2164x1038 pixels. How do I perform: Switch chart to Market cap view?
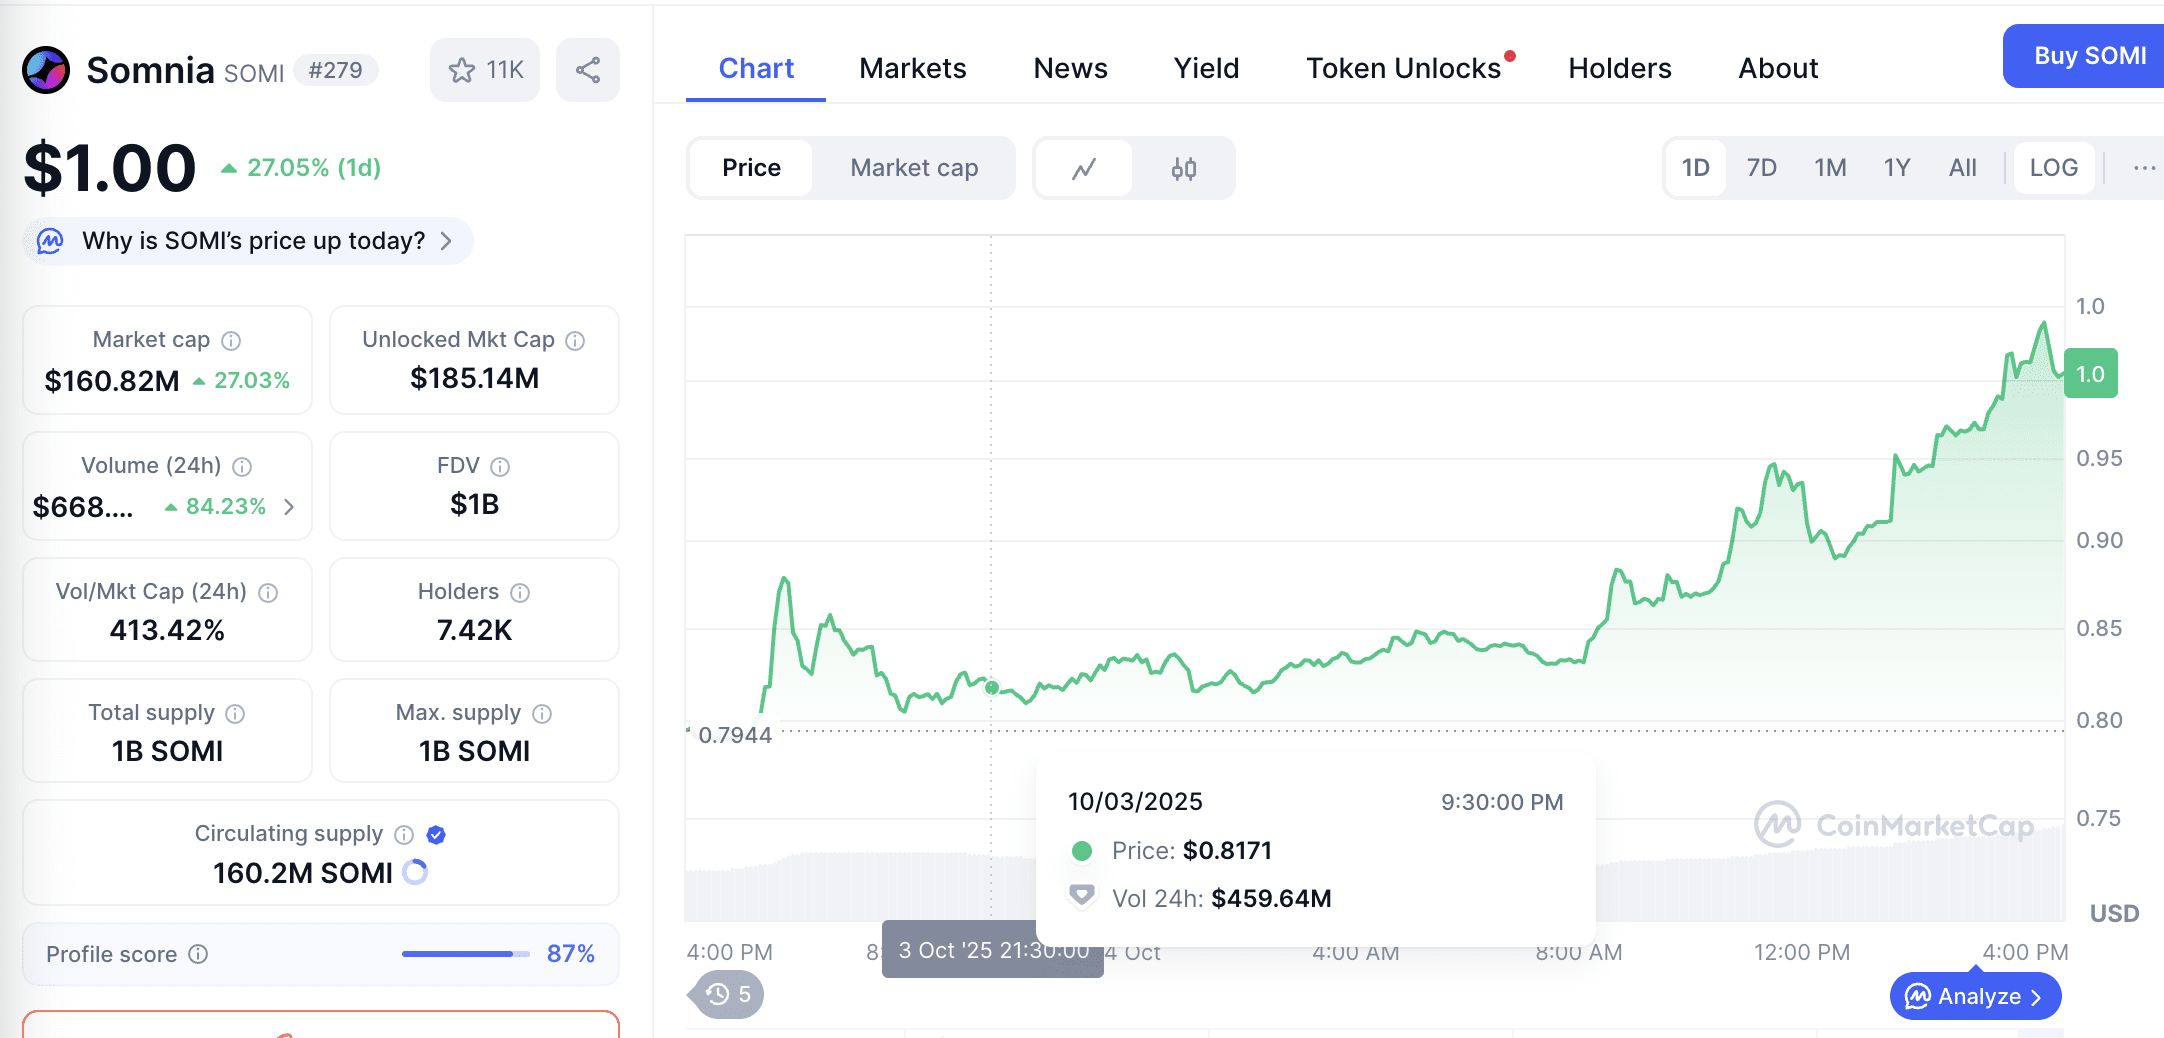point(914,168)
